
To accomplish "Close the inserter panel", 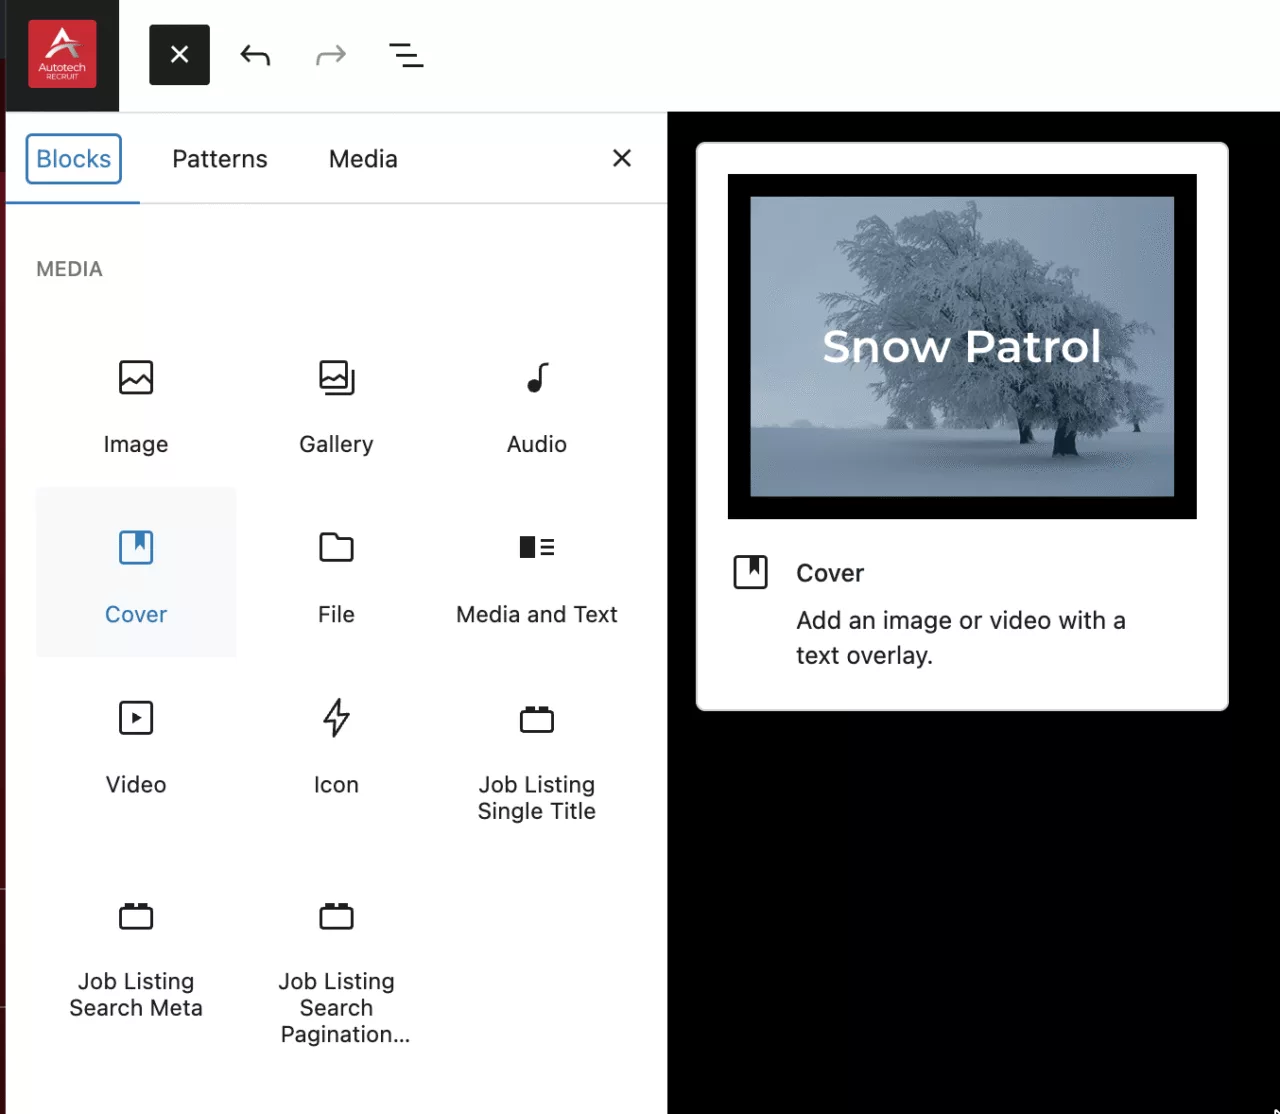I will pyautogui.click(x=622, y=159).
